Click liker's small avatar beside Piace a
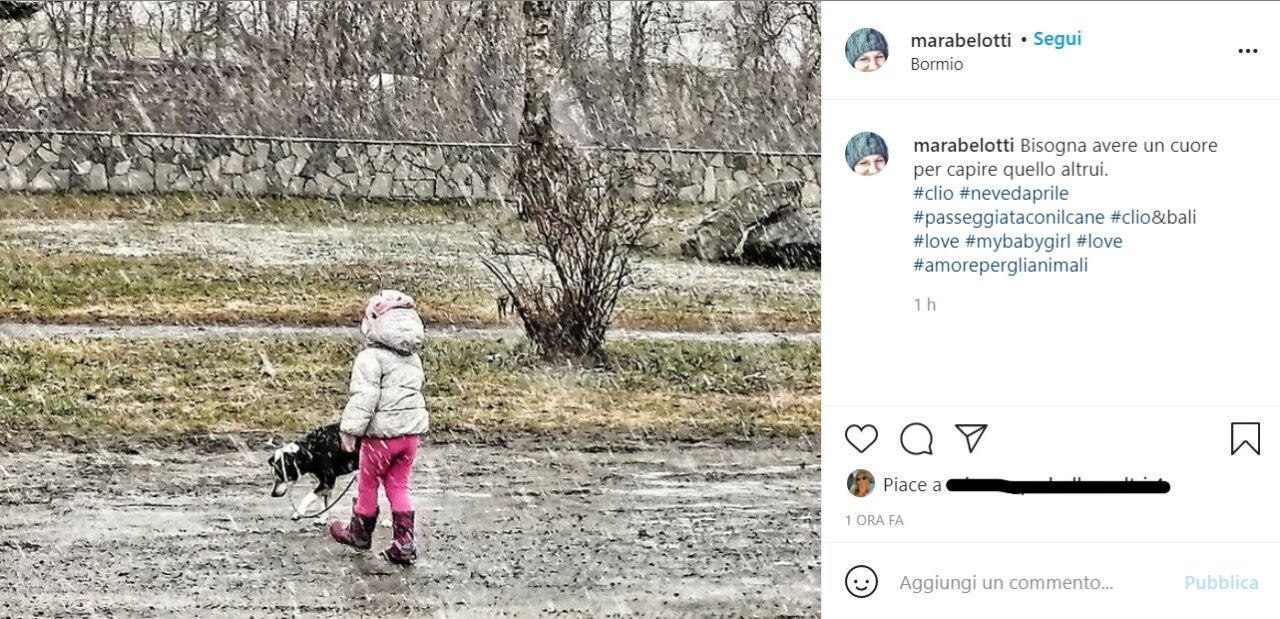Image resolution: width=1280 pixels, height=619 pixels. [860, 484]
